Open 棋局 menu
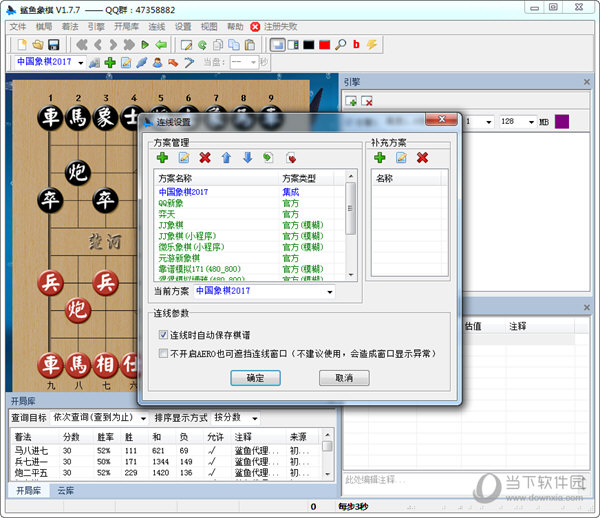The width and height of the screenshot is (600, 518). pyautogui.click(x=44, y=26)
